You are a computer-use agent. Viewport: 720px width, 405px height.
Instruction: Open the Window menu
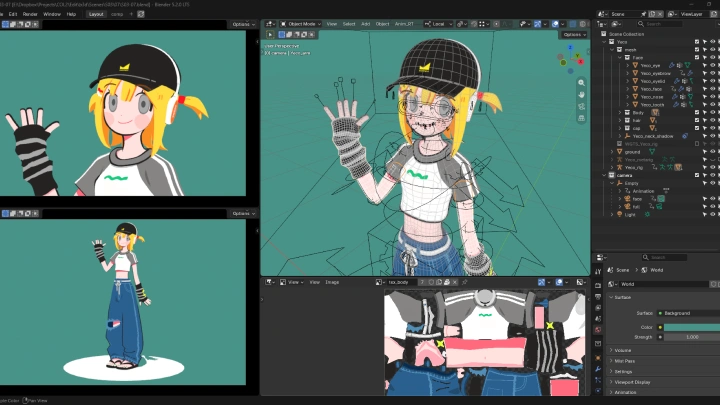click(x=51, y=14)
